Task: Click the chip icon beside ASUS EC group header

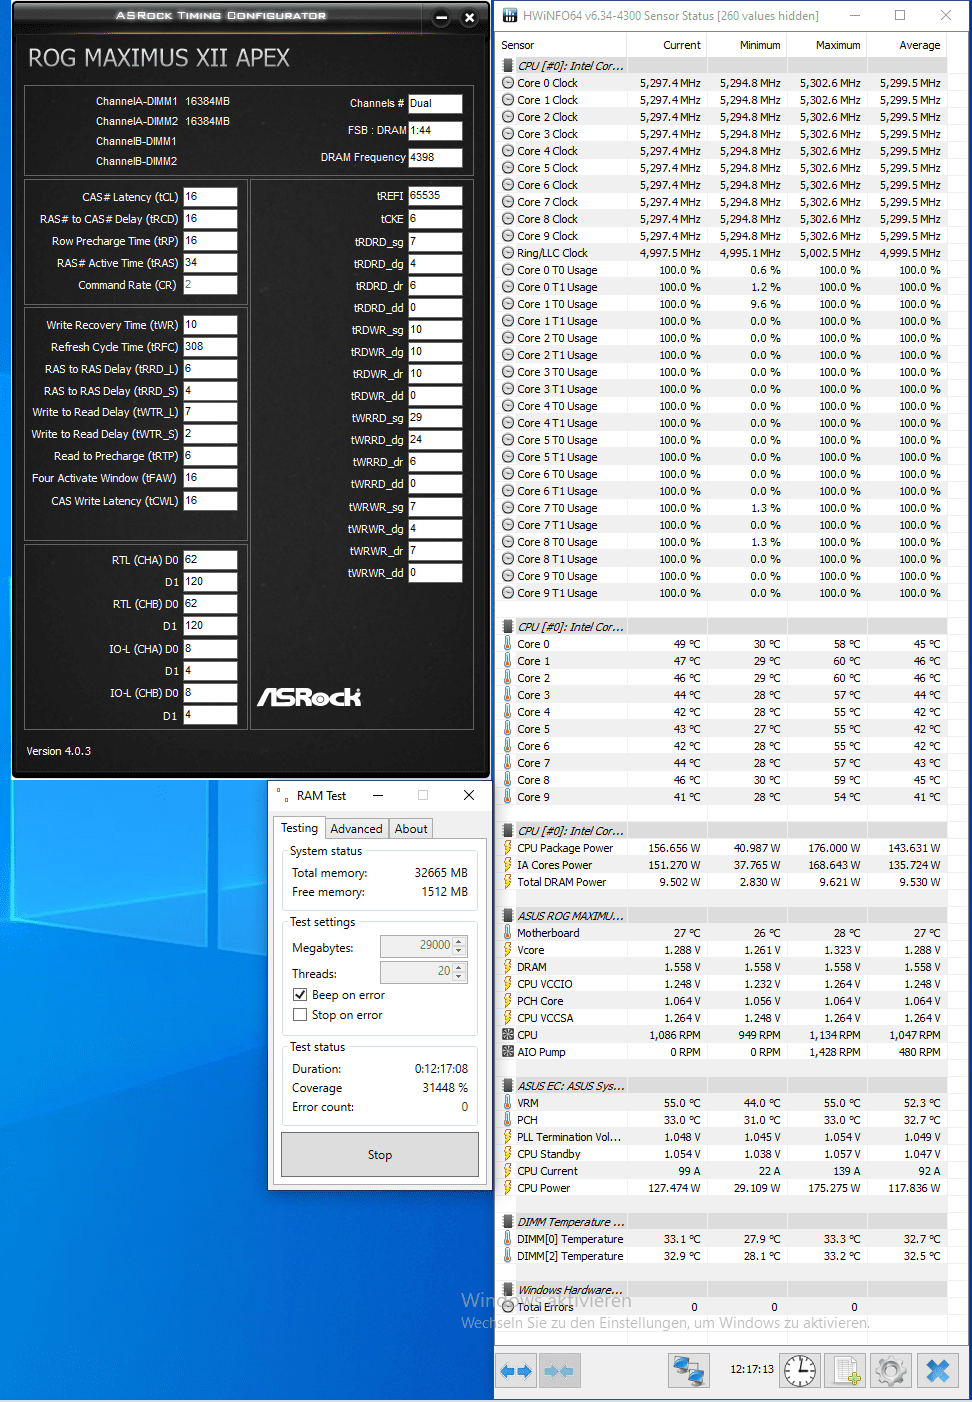Action: (x=508, y=1086)
